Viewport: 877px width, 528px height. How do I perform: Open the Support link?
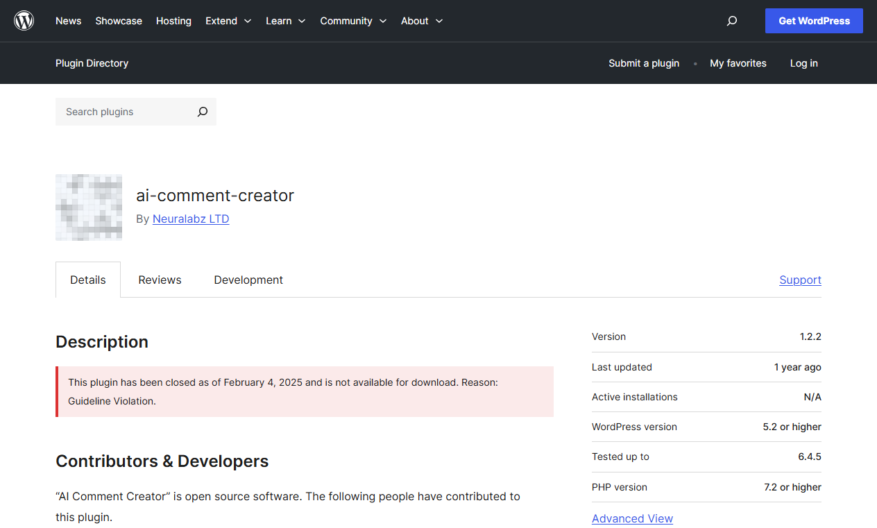[x=800, y=280]
